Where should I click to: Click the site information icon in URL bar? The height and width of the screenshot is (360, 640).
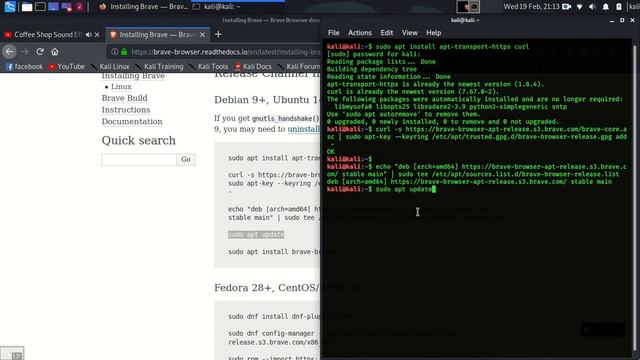pos(115,52)
